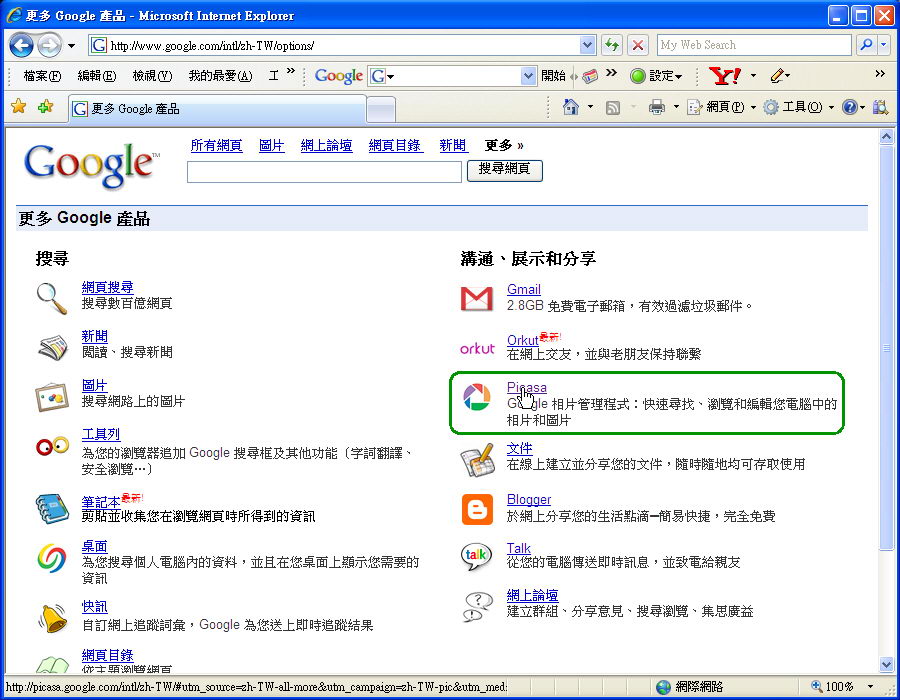Follow the 所有網頁 link
Viewport: 900px width, 700px height.
[216, 146]
